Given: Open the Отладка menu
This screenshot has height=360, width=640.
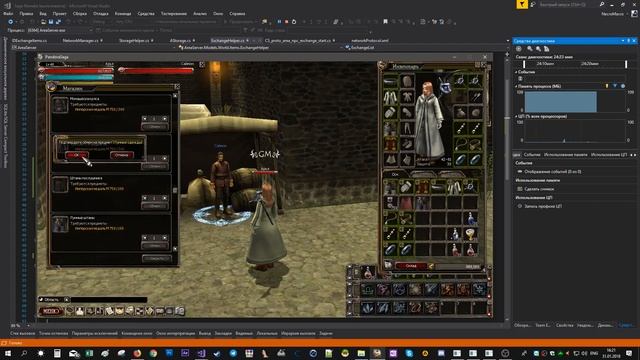Looking at the screenshot, I should [100, 13].
